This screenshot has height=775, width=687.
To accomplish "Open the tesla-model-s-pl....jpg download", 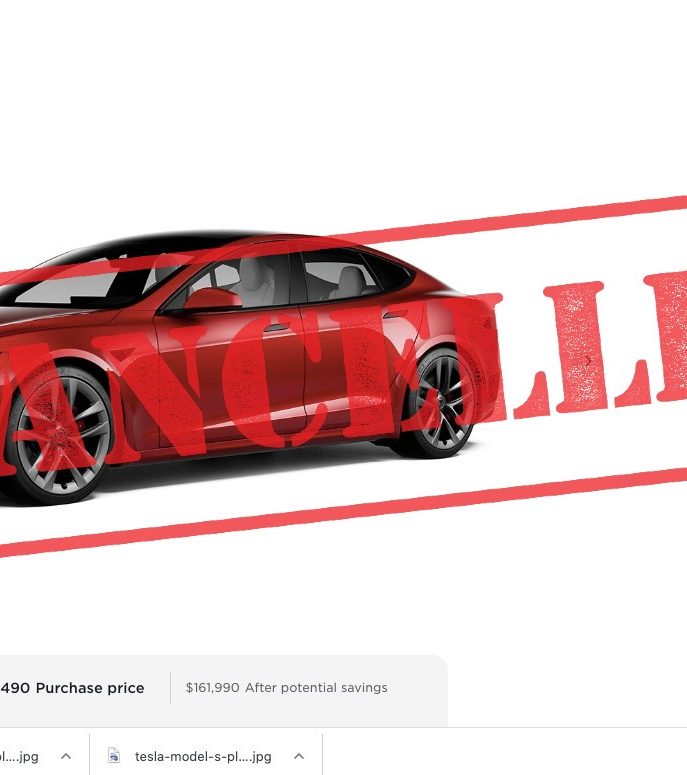I will click(x=203, y=756).
